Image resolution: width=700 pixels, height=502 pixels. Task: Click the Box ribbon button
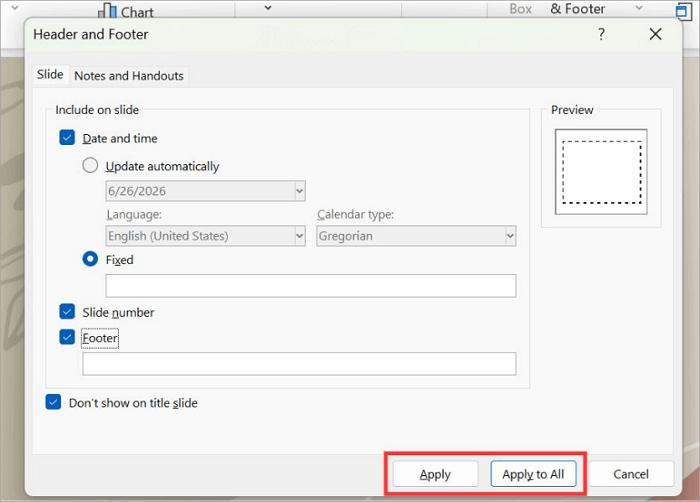coord(521,9)
